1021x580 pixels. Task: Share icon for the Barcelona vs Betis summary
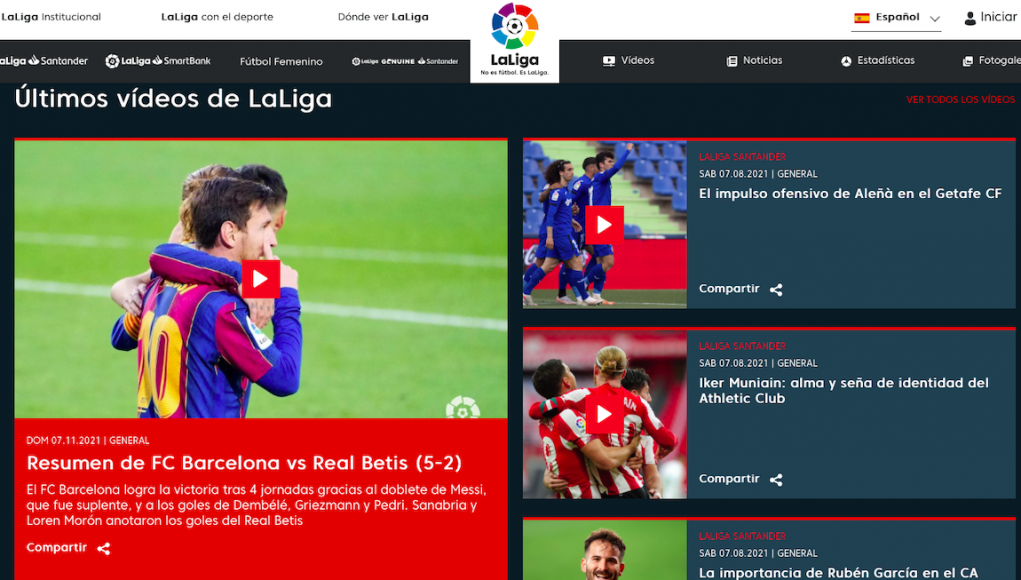(x=104, y=549)
